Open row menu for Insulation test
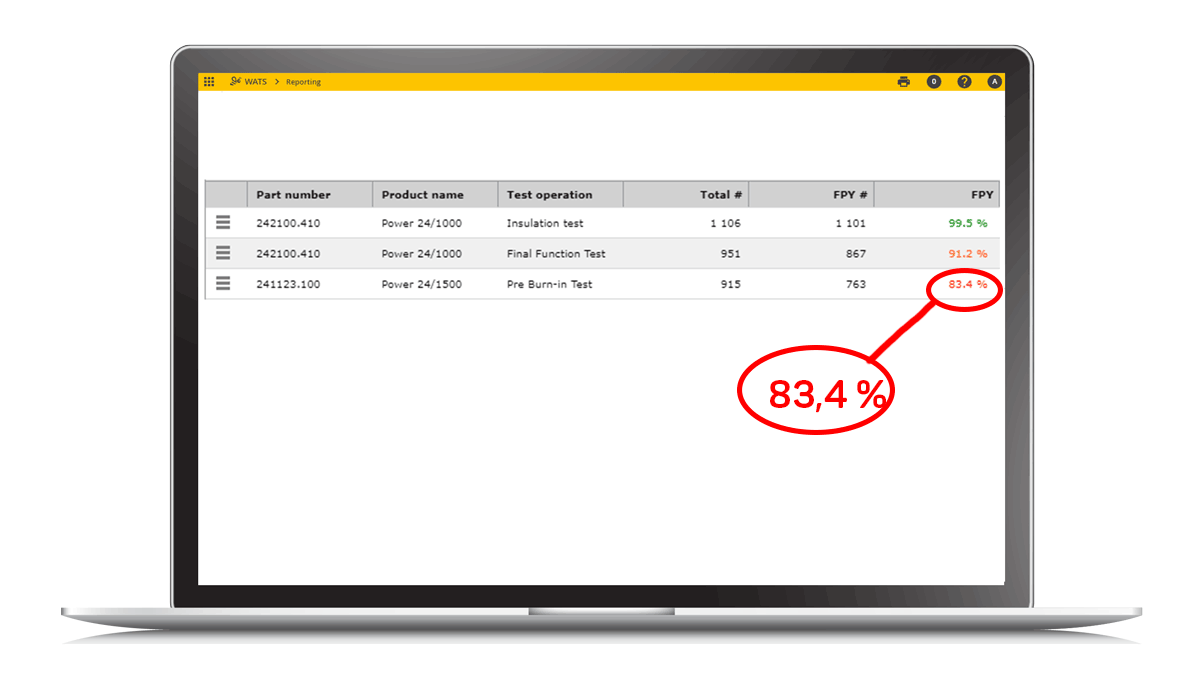 tap(223, 223)
